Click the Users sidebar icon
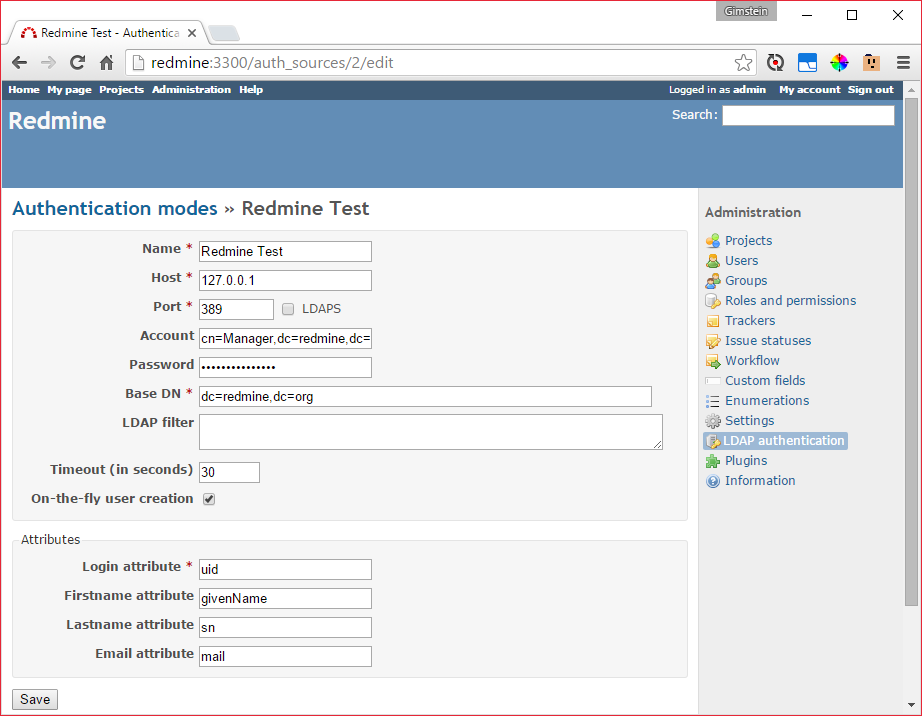This screenshot has width=922, height=716. click(713, 260)
